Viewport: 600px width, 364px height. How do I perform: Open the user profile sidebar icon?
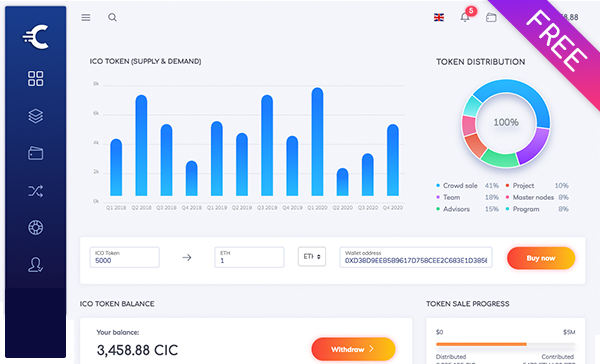coord(36,264)
